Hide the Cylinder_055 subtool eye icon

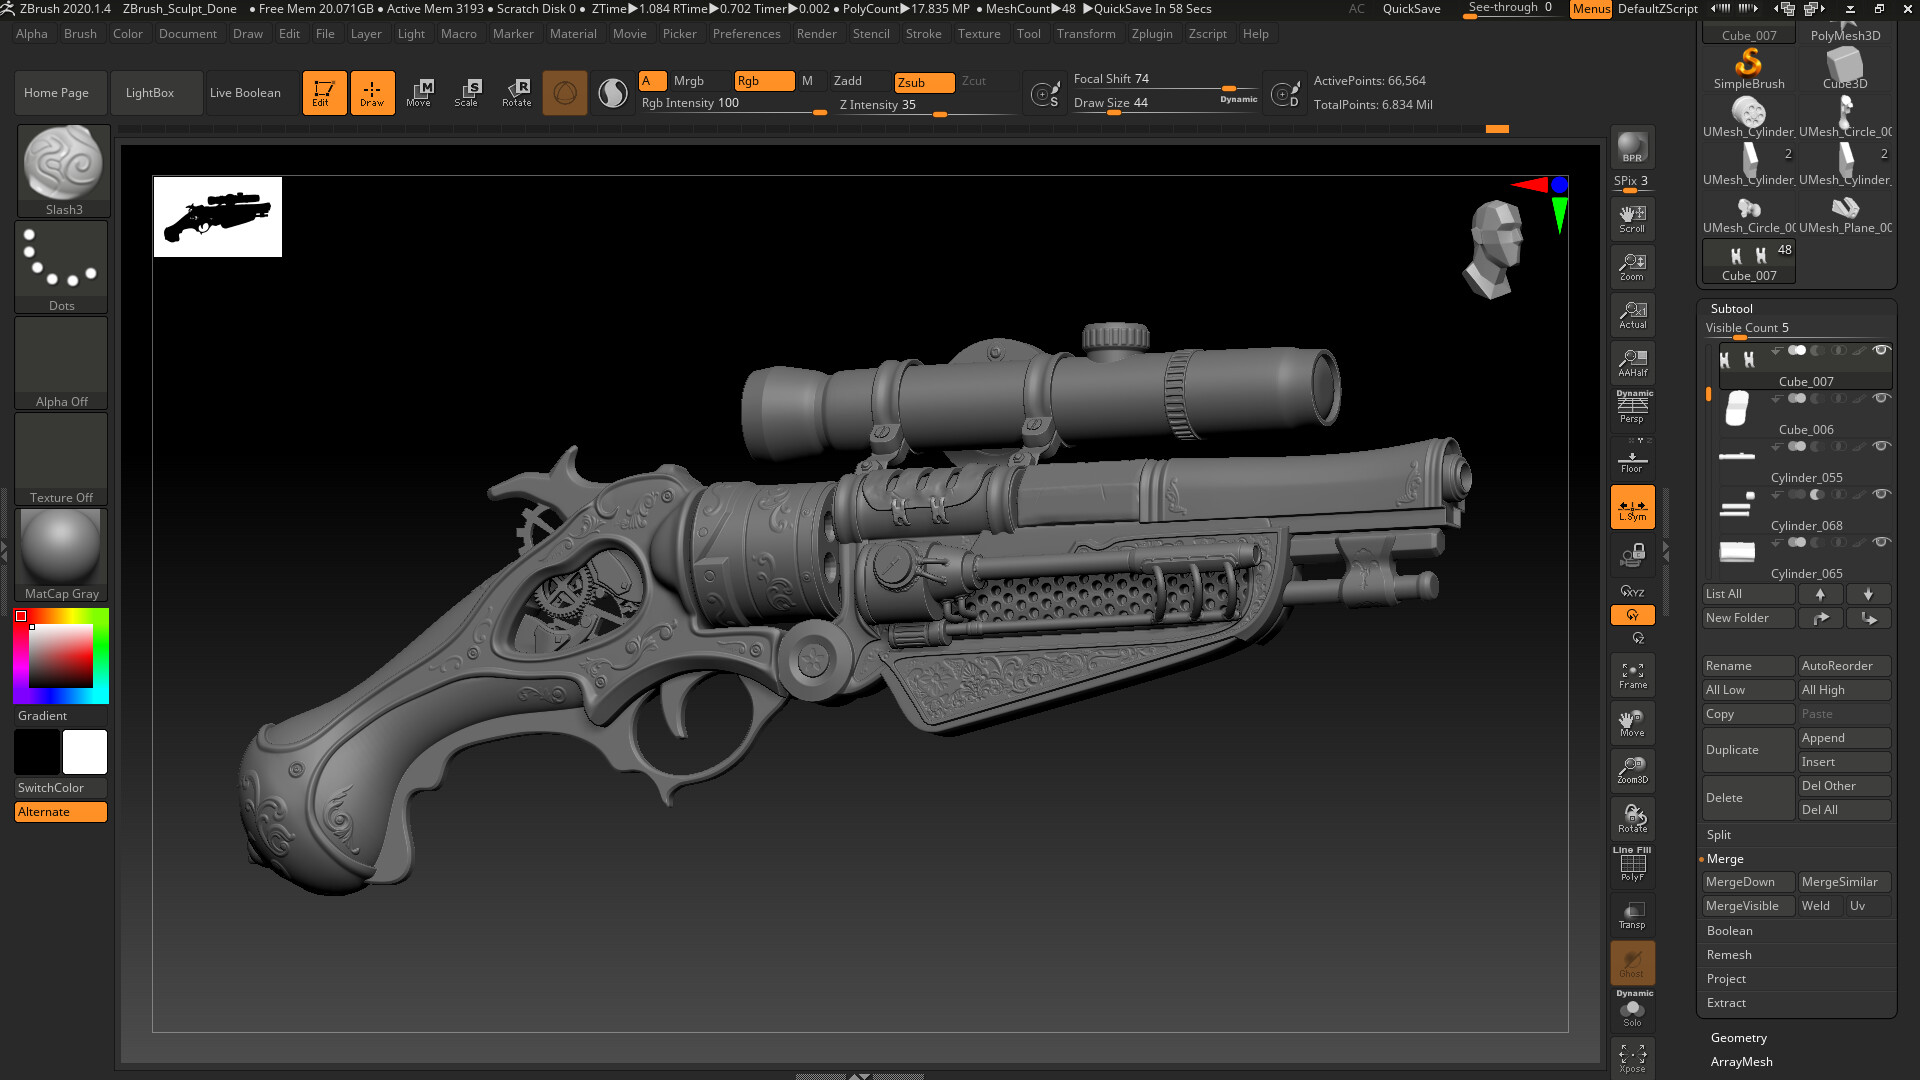point(1882,446)
